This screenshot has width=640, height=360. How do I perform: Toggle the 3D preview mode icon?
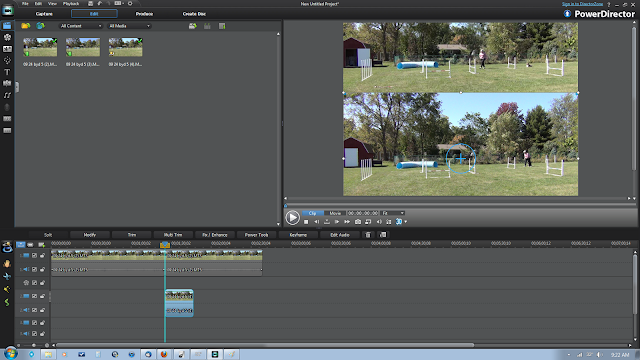[x=399, y=222]
